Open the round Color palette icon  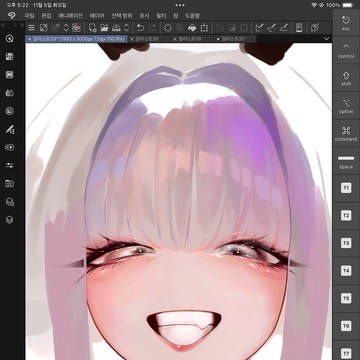pyautogui.click(x=10, y=111)
